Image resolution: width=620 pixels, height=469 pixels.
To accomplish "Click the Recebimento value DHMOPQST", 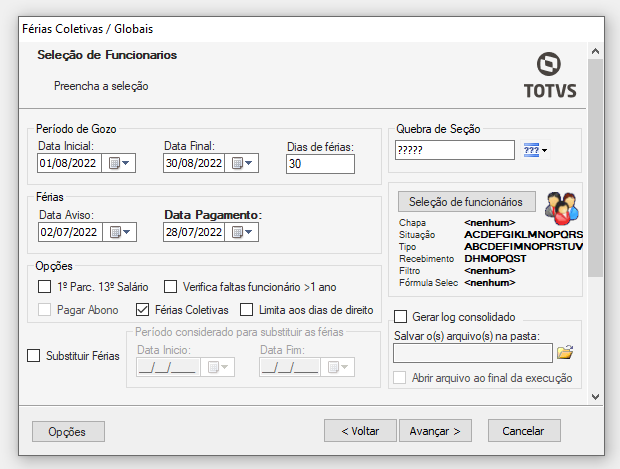I will pos(495,259).
